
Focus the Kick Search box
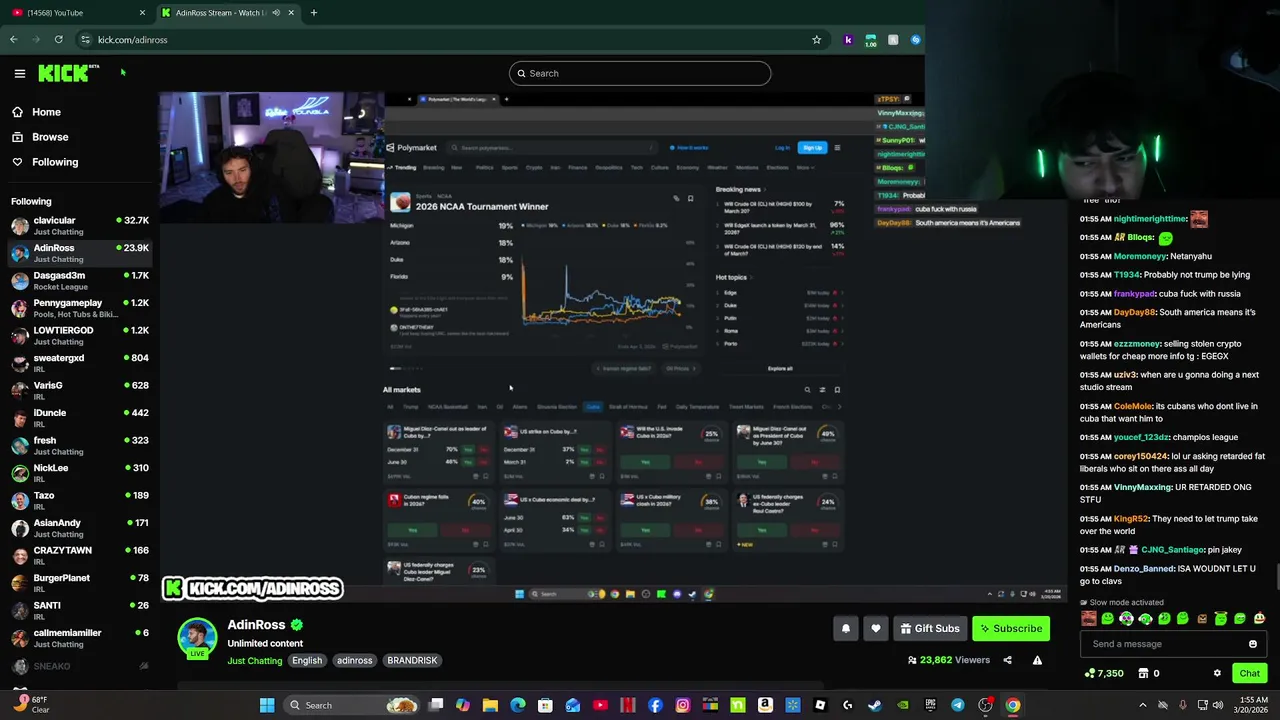(640, 73)
